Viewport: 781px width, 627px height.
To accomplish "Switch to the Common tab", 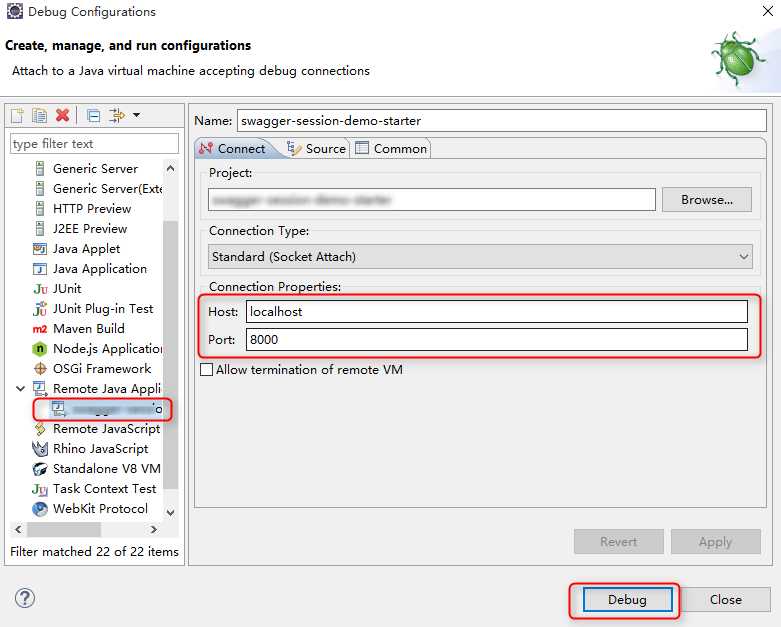I will 391,148.
